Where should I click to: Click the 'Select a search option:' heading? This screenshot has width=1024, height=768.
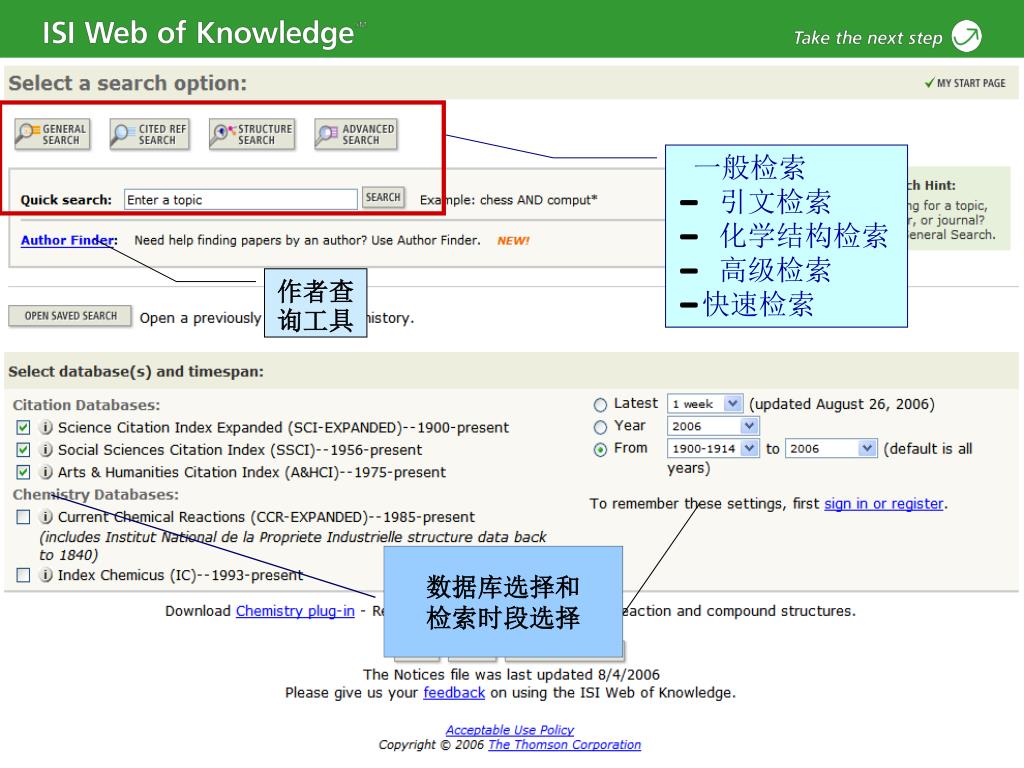pos(128,83)
